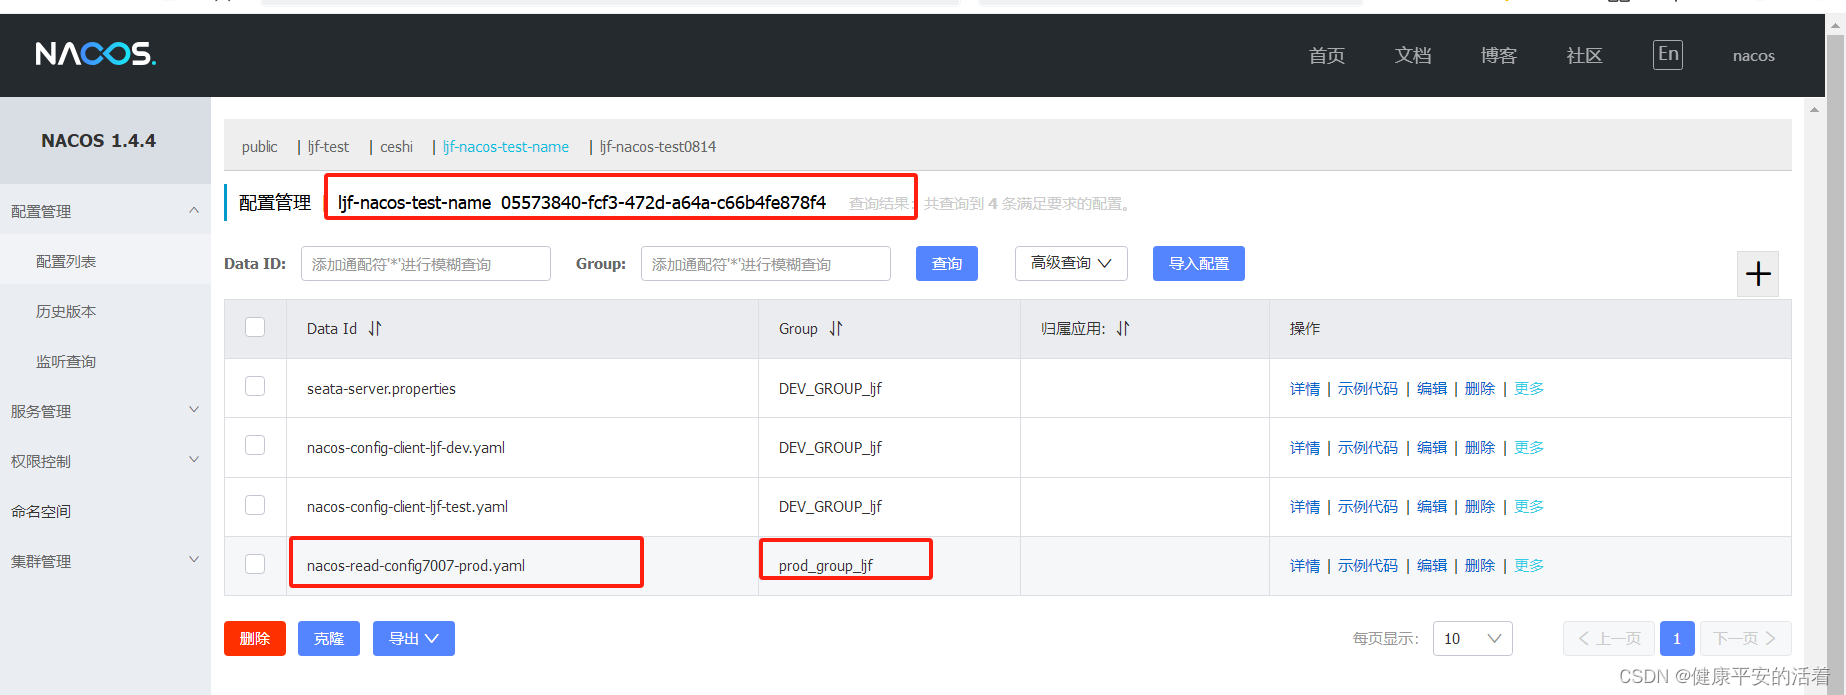Image resolution: width=1846 pixels, height=695 pixels.
Task: Sort by Group column arrows
Action: [x=836, y=328]
